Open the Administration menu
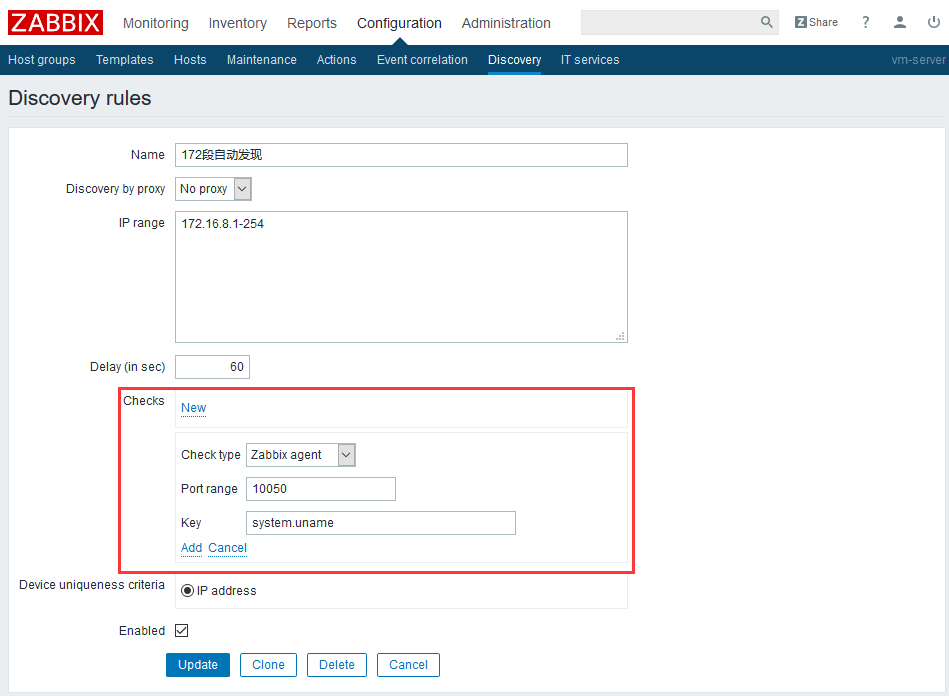This screenshot has height=696, width=949. [x=506, y=23]
